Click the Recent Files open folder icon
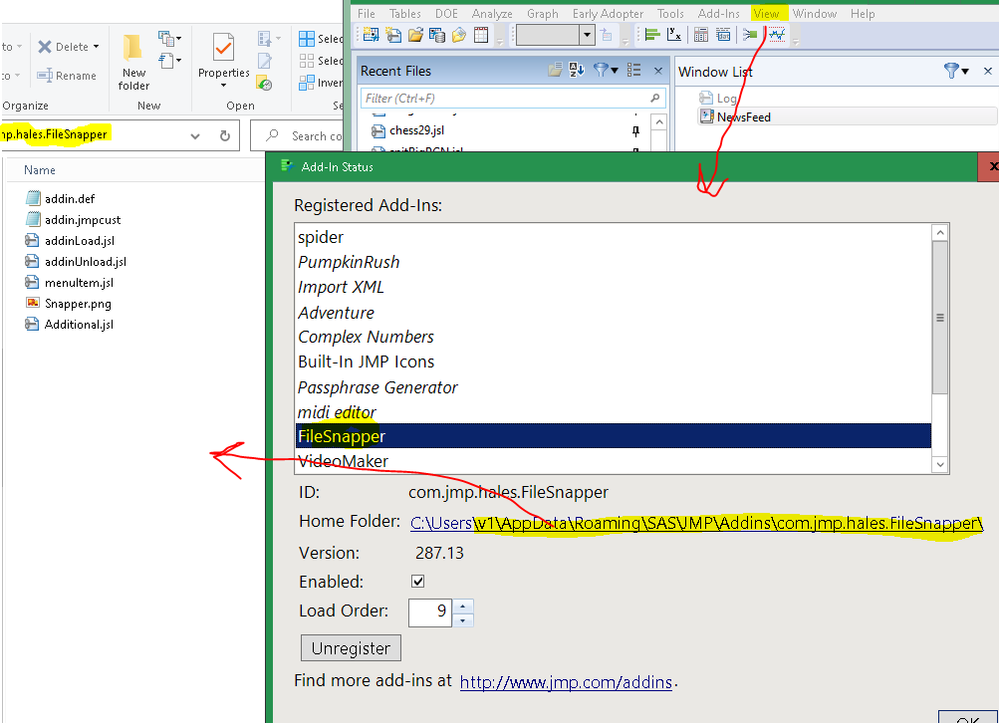This screenshot has width=999, height=723. pos(555,70)
